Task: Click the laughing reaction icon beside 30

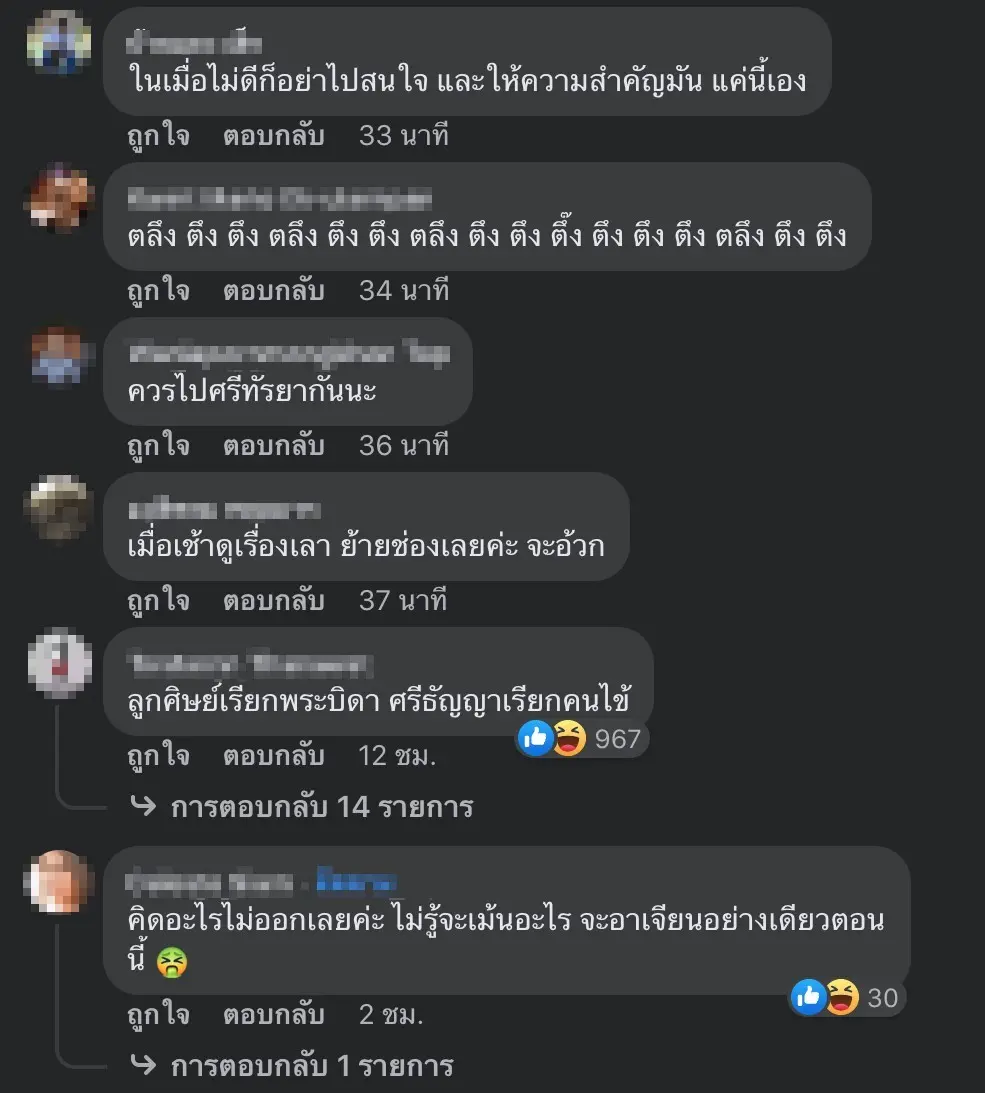Action: [x=842, y=998]
